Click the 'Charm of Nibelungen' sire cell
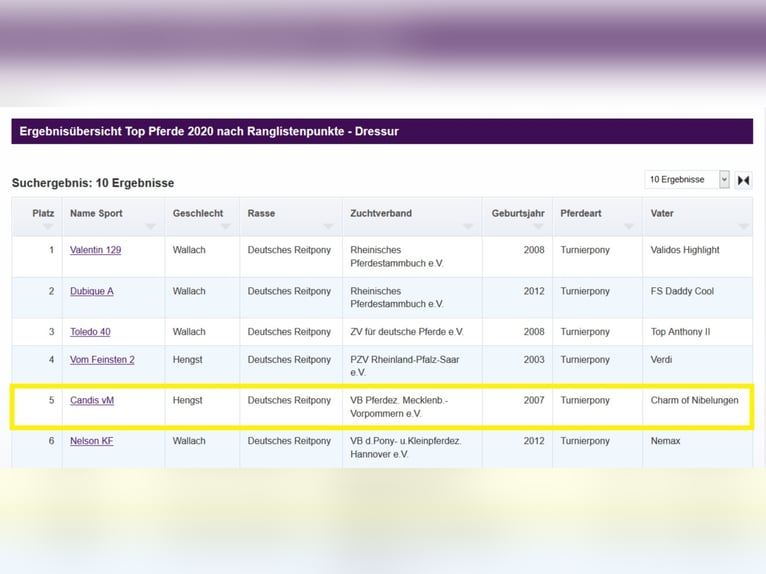766x574 pixels. (694, 400)
